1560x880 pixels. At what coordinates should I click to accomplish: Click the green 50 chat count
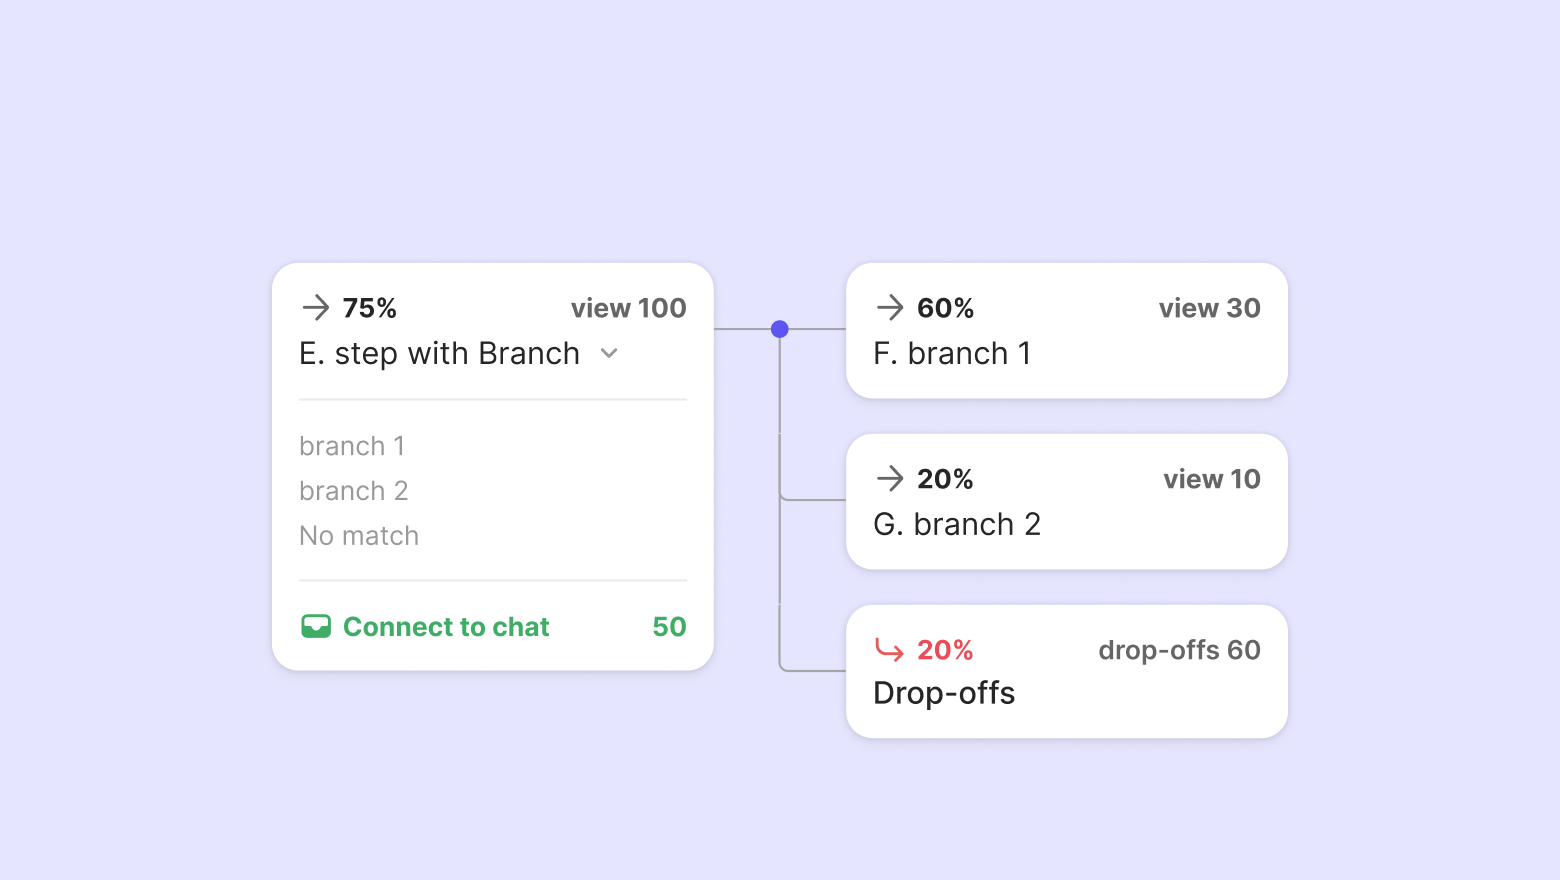(x=669, y=627)
